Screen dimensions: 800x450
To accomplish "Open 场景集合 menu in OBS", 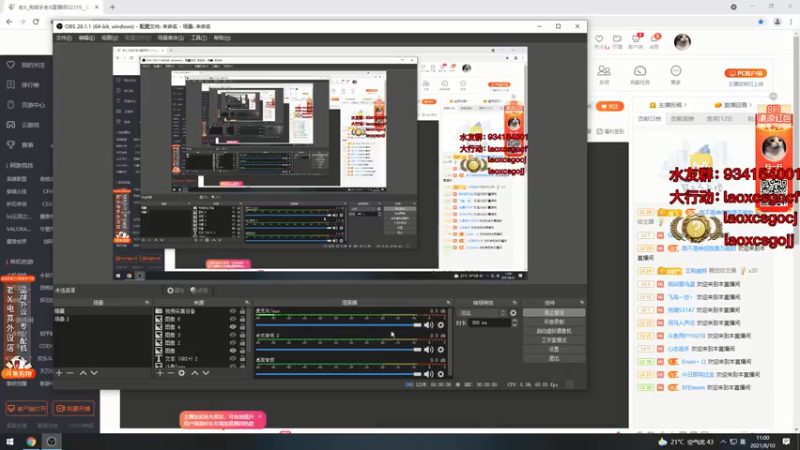I will (x=170, y=38).
